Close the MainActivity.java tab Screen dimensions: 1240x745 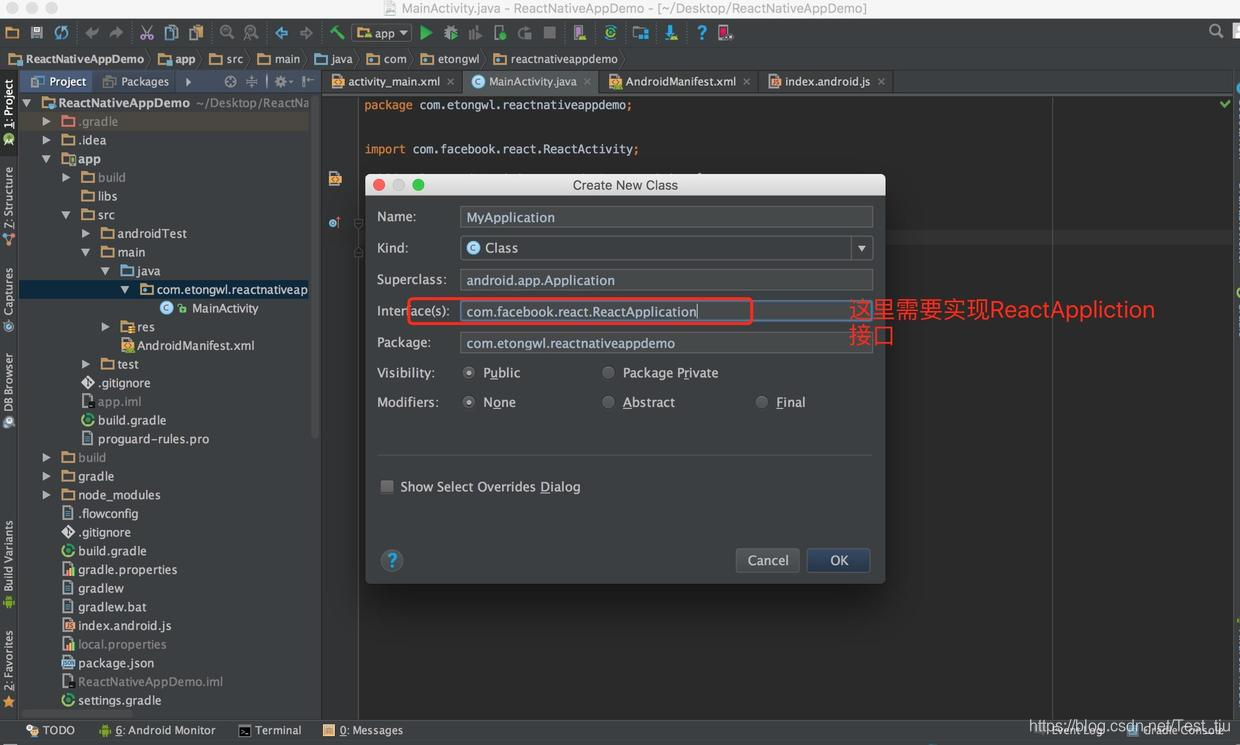[x=587, y=82]
